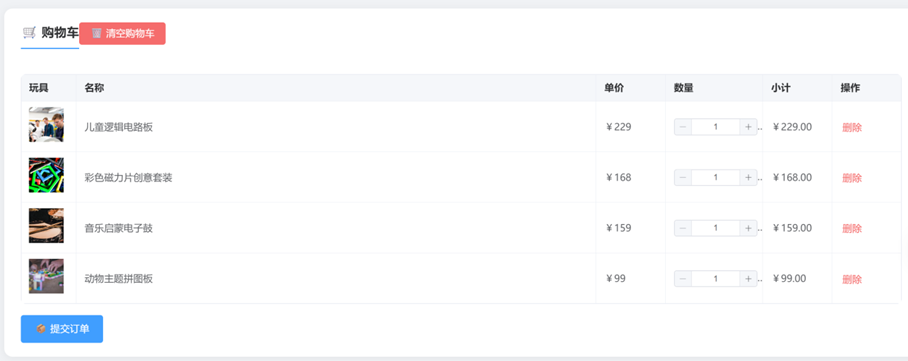Decrease quantity of 动物主题拼图板
The height and width of the screenshot is (361, 908).
[683, 279]
